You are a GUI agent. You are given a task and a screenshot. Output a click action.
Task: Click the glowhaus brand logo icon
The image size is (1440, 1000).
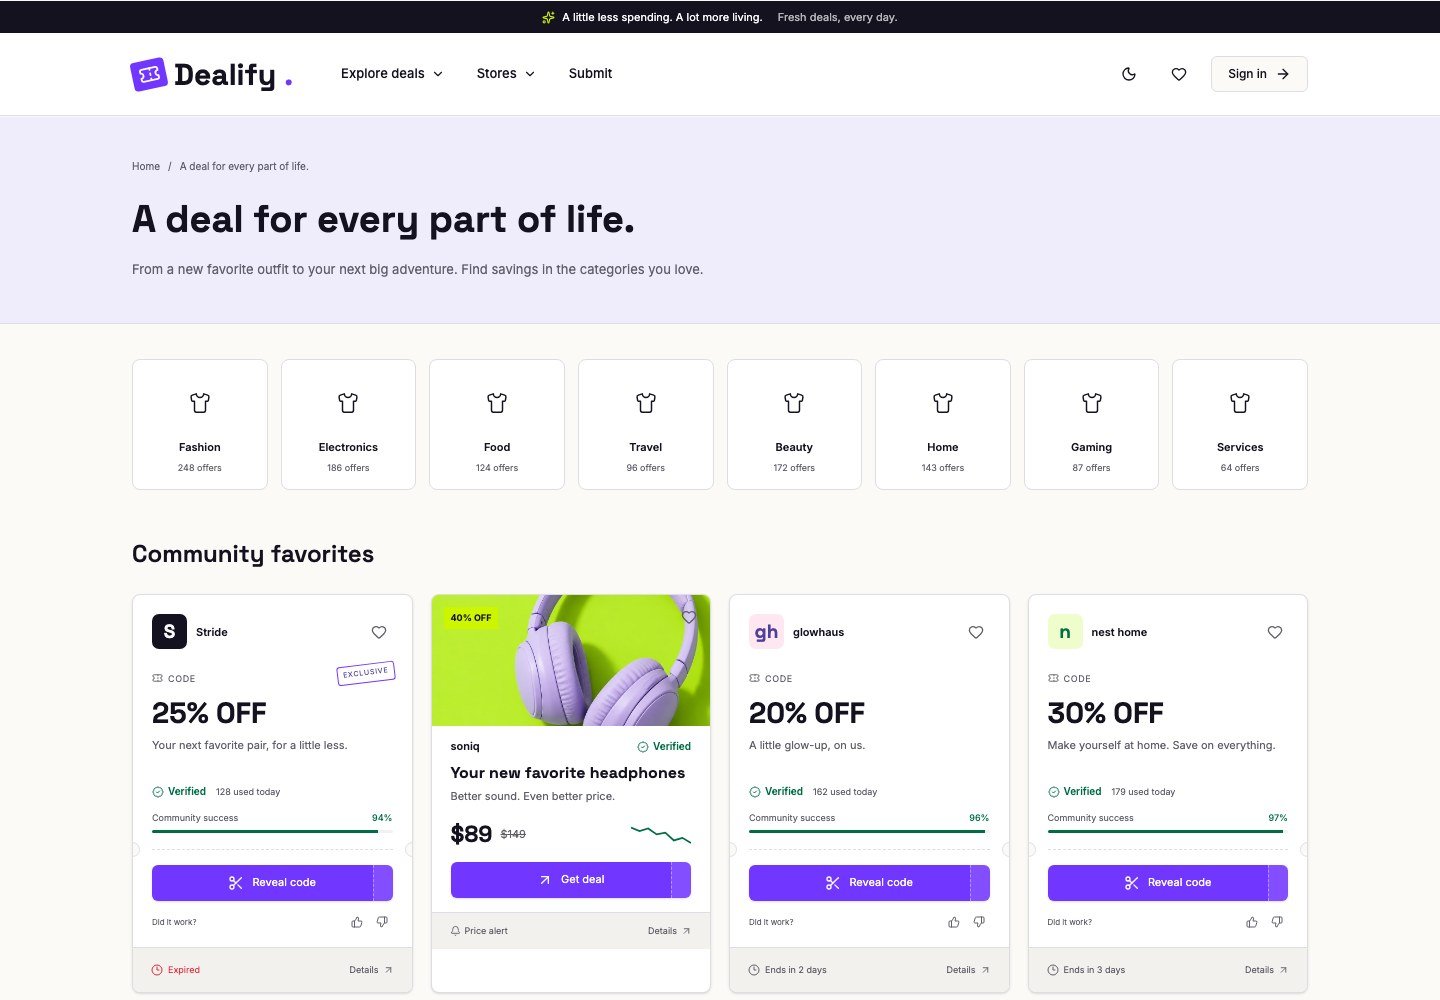pos(766,632)
